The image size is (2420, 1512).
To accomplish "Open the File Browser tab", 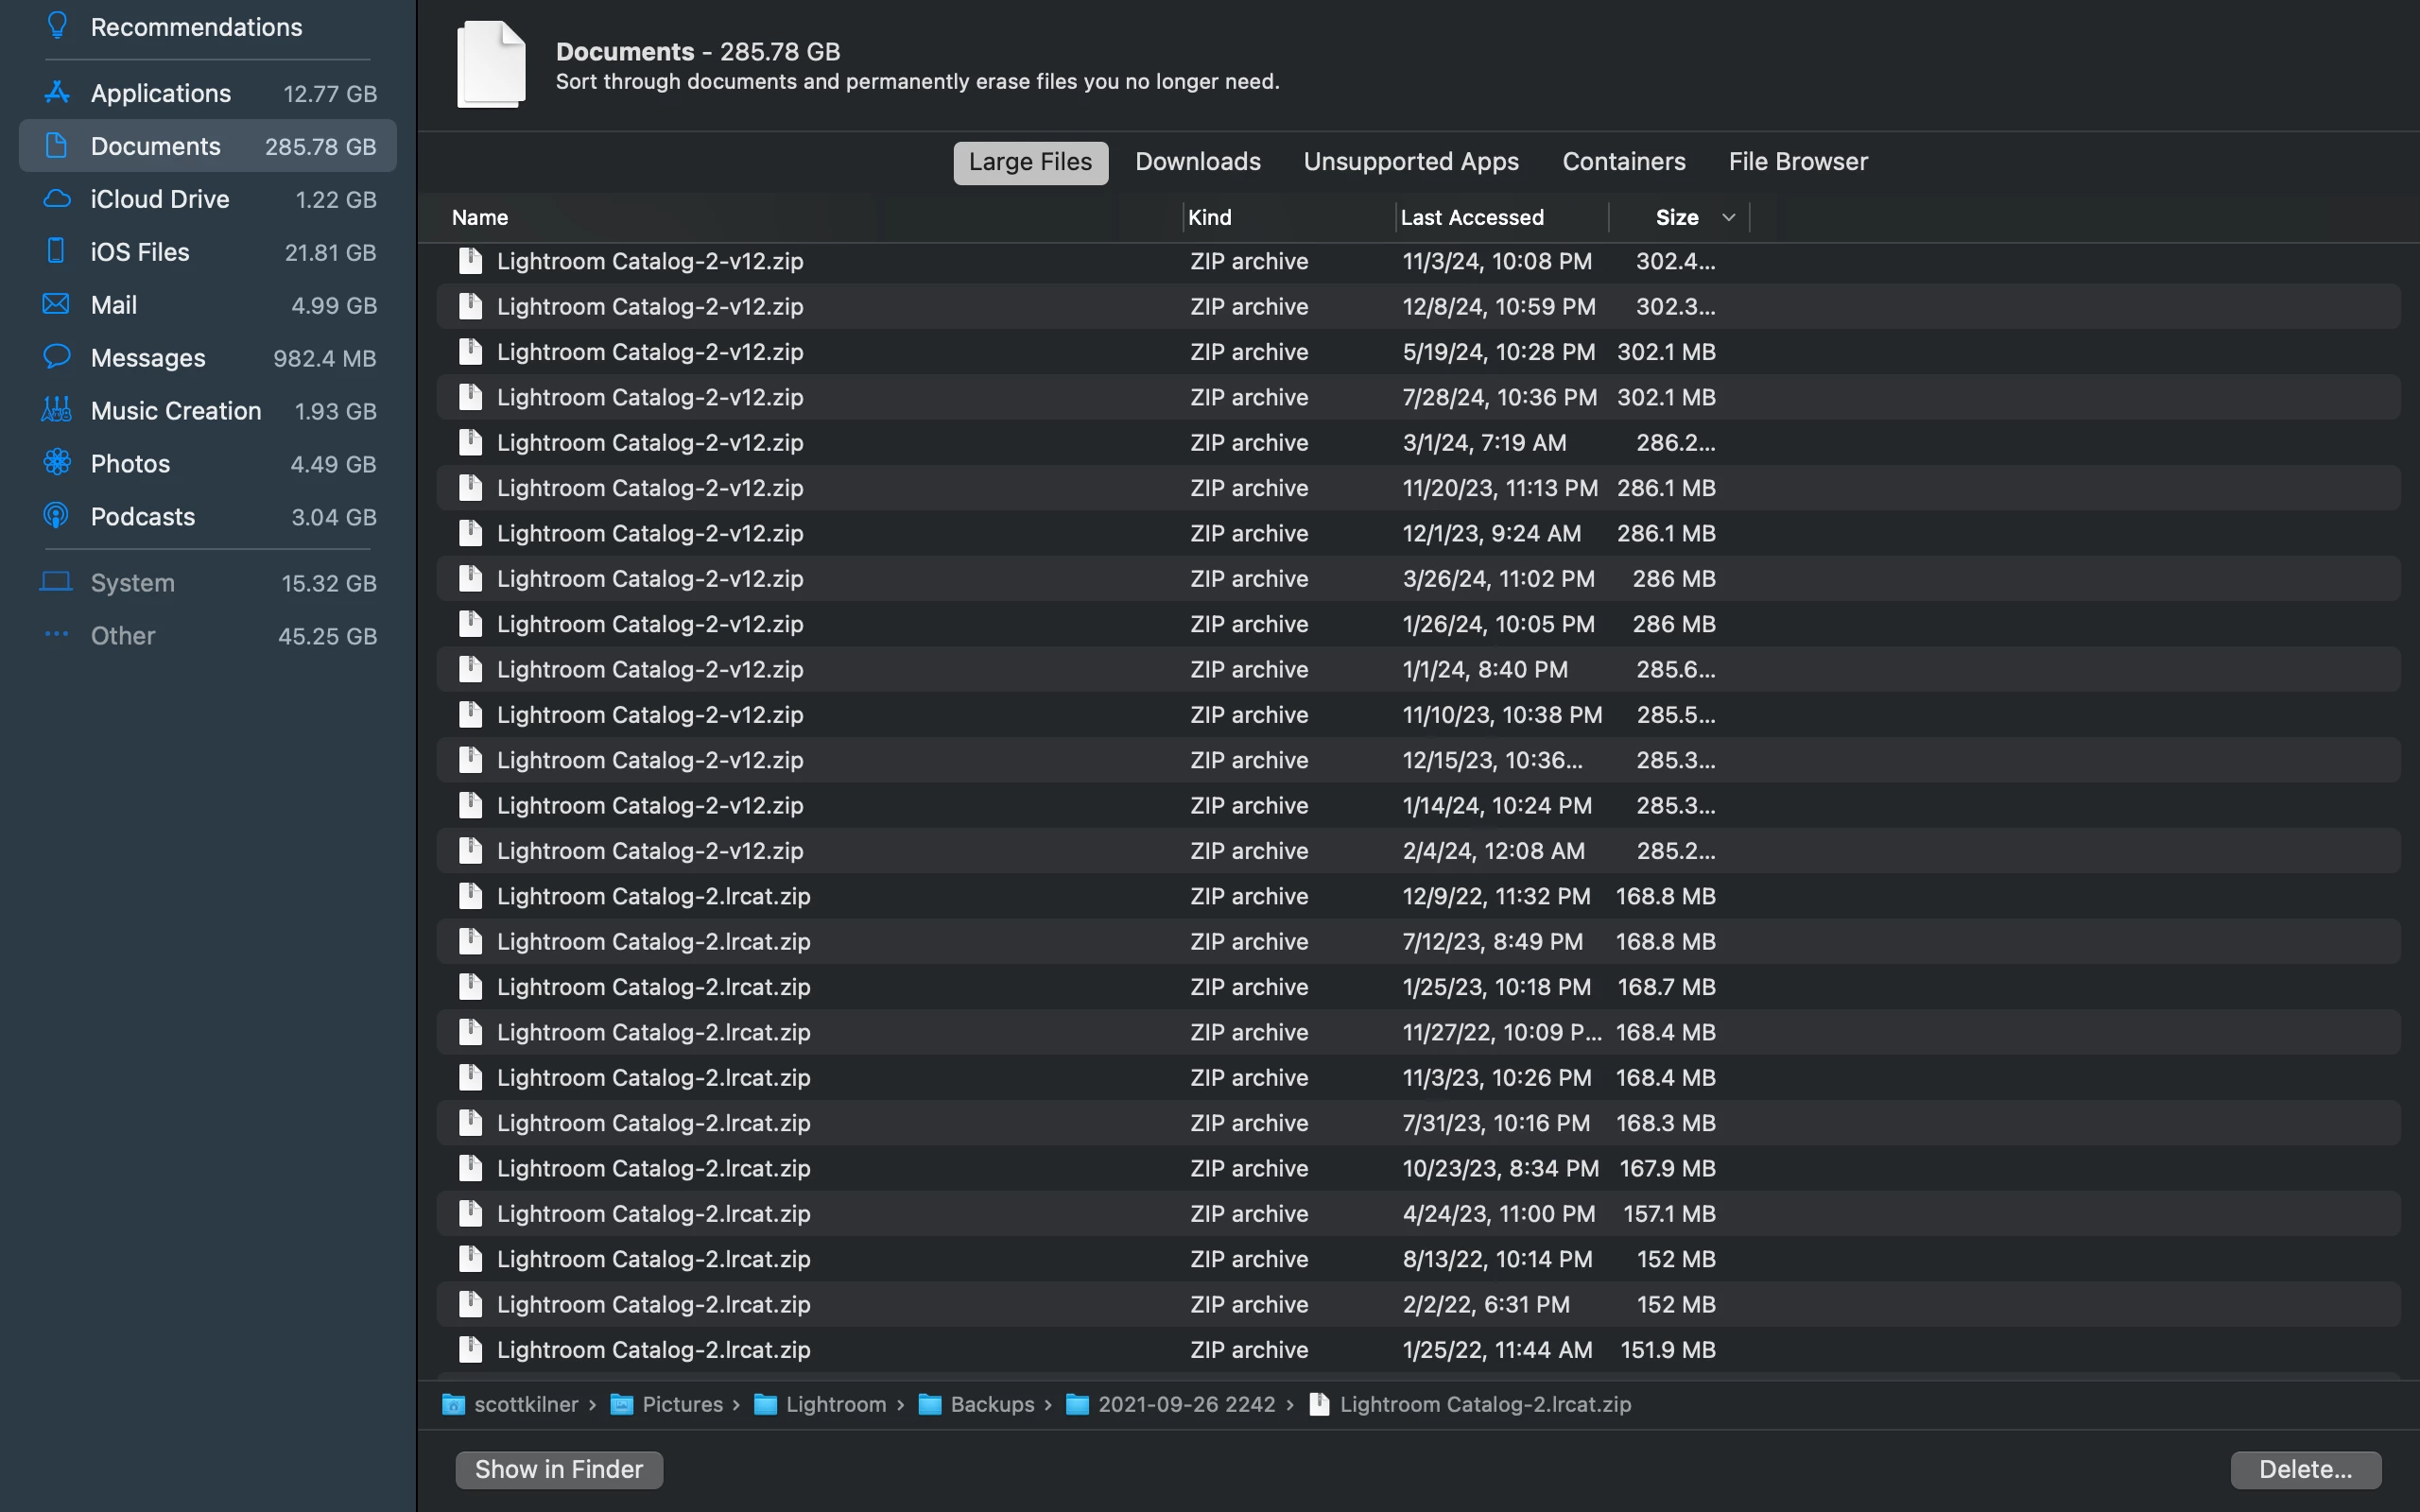I will click(1797, 162).
